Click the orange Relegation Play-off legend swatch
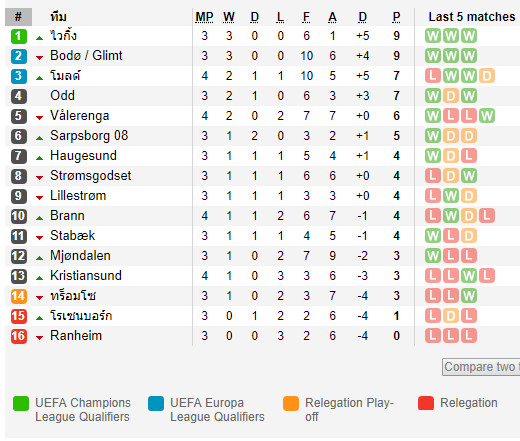 coord(291,403)
